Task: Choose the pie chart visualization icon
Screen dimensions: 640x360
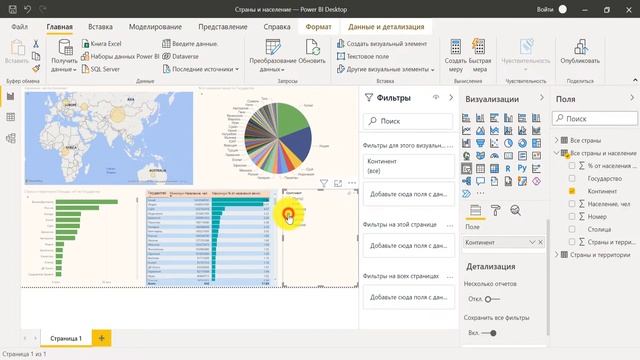Action: [x=508, y=143]
